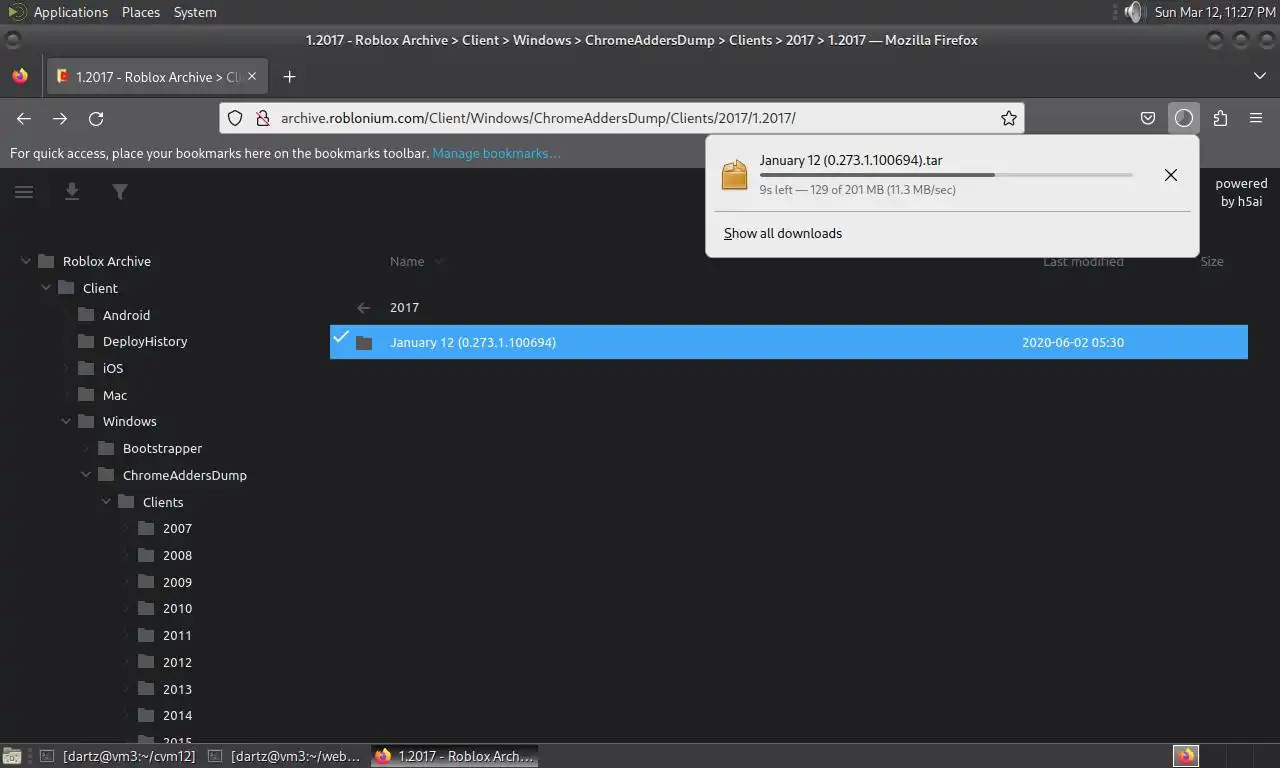Open the Applications menu
Viewport: 1280px width, 768px height.
(71, 12)
